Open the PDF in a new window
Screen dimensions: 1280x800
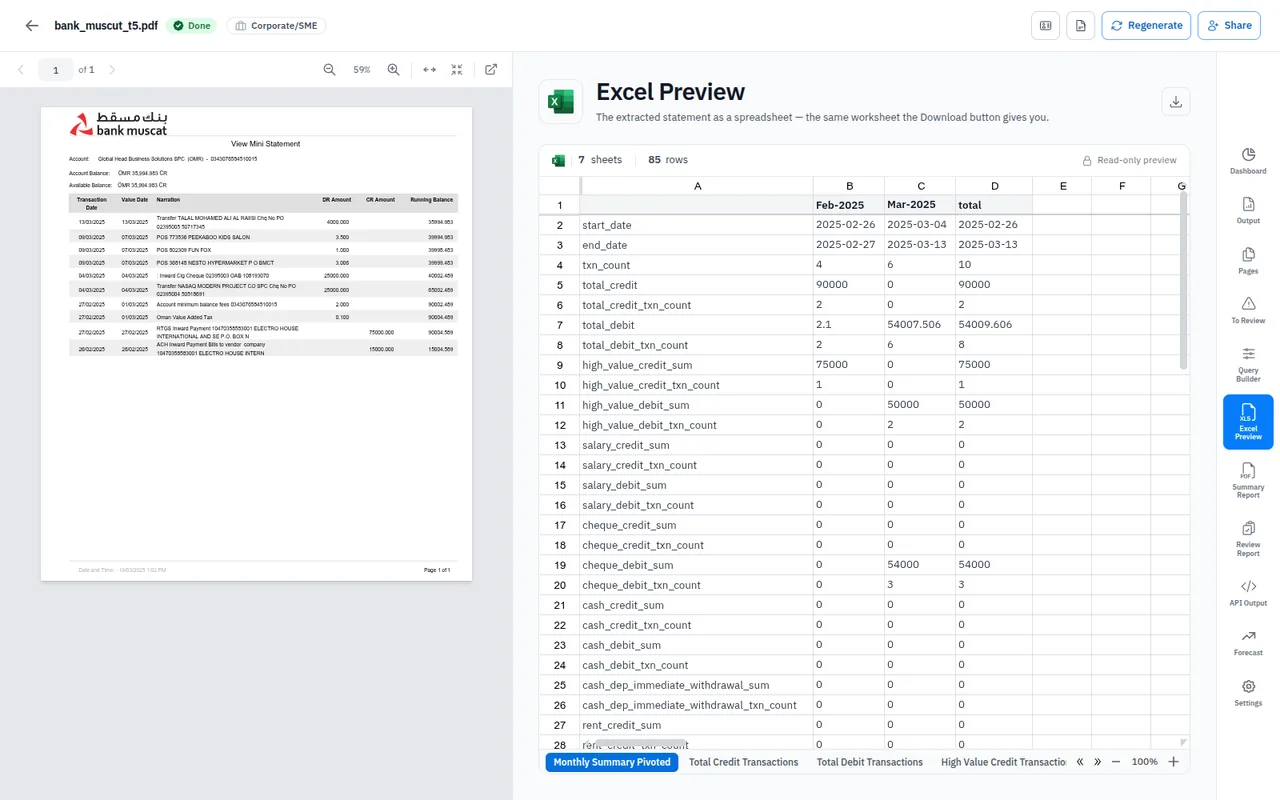coord(491,70)
